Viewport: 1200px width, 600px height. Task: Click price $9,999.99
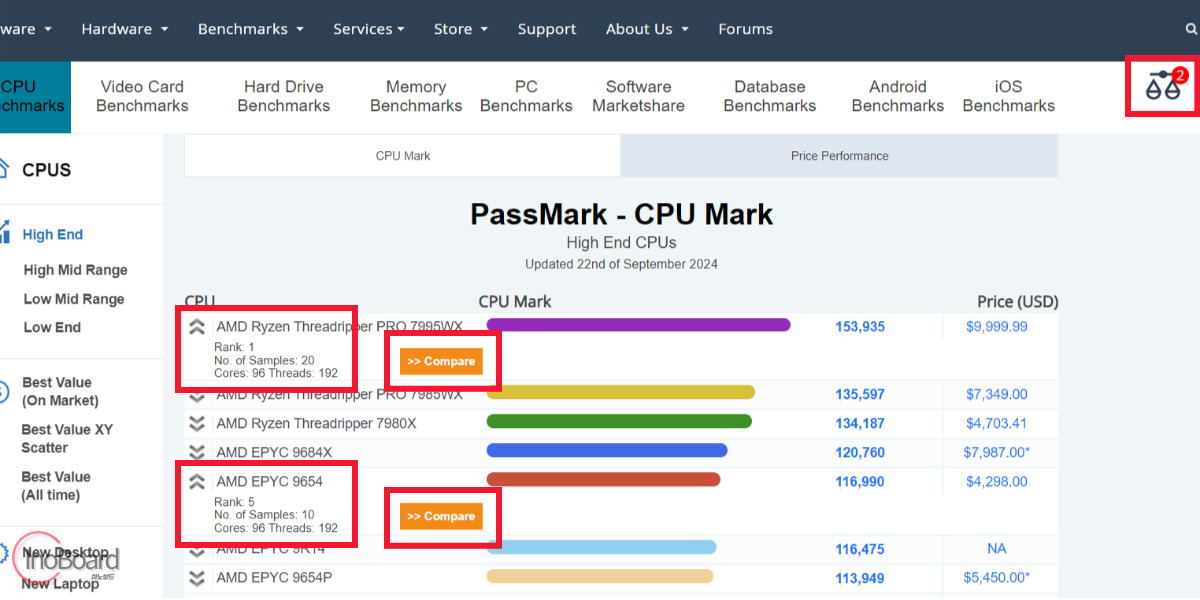click(x=997, y=327)
